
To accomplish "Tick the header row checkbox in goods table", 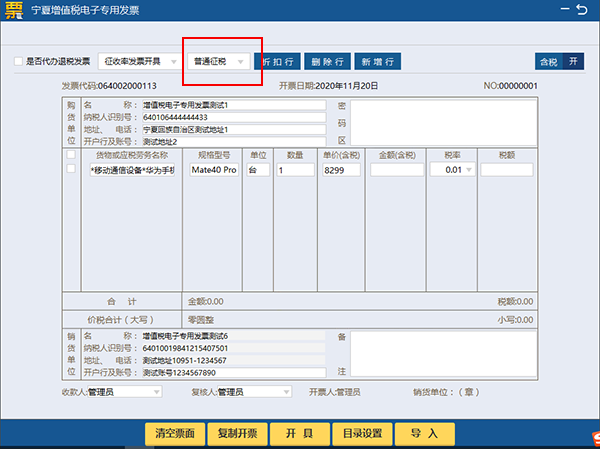I will [x=71, y=155].
